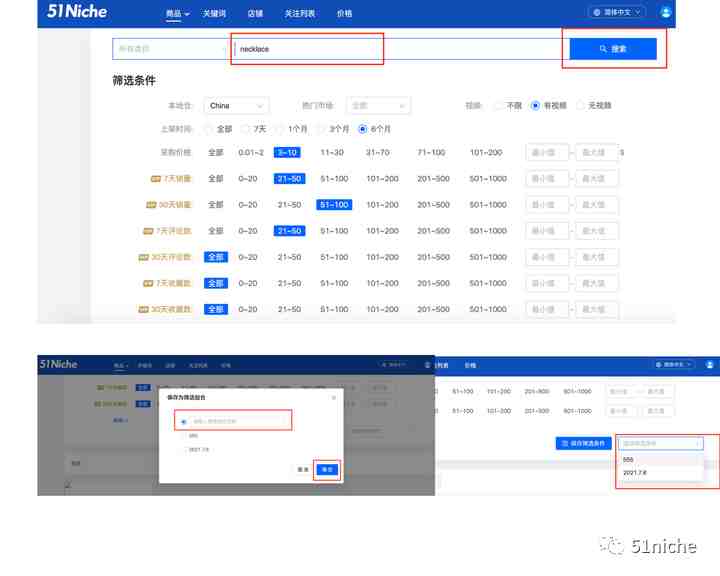Click 确定 in the save filter dialog
The width and height of the screenshot is (720, 576).
[327, 469]
